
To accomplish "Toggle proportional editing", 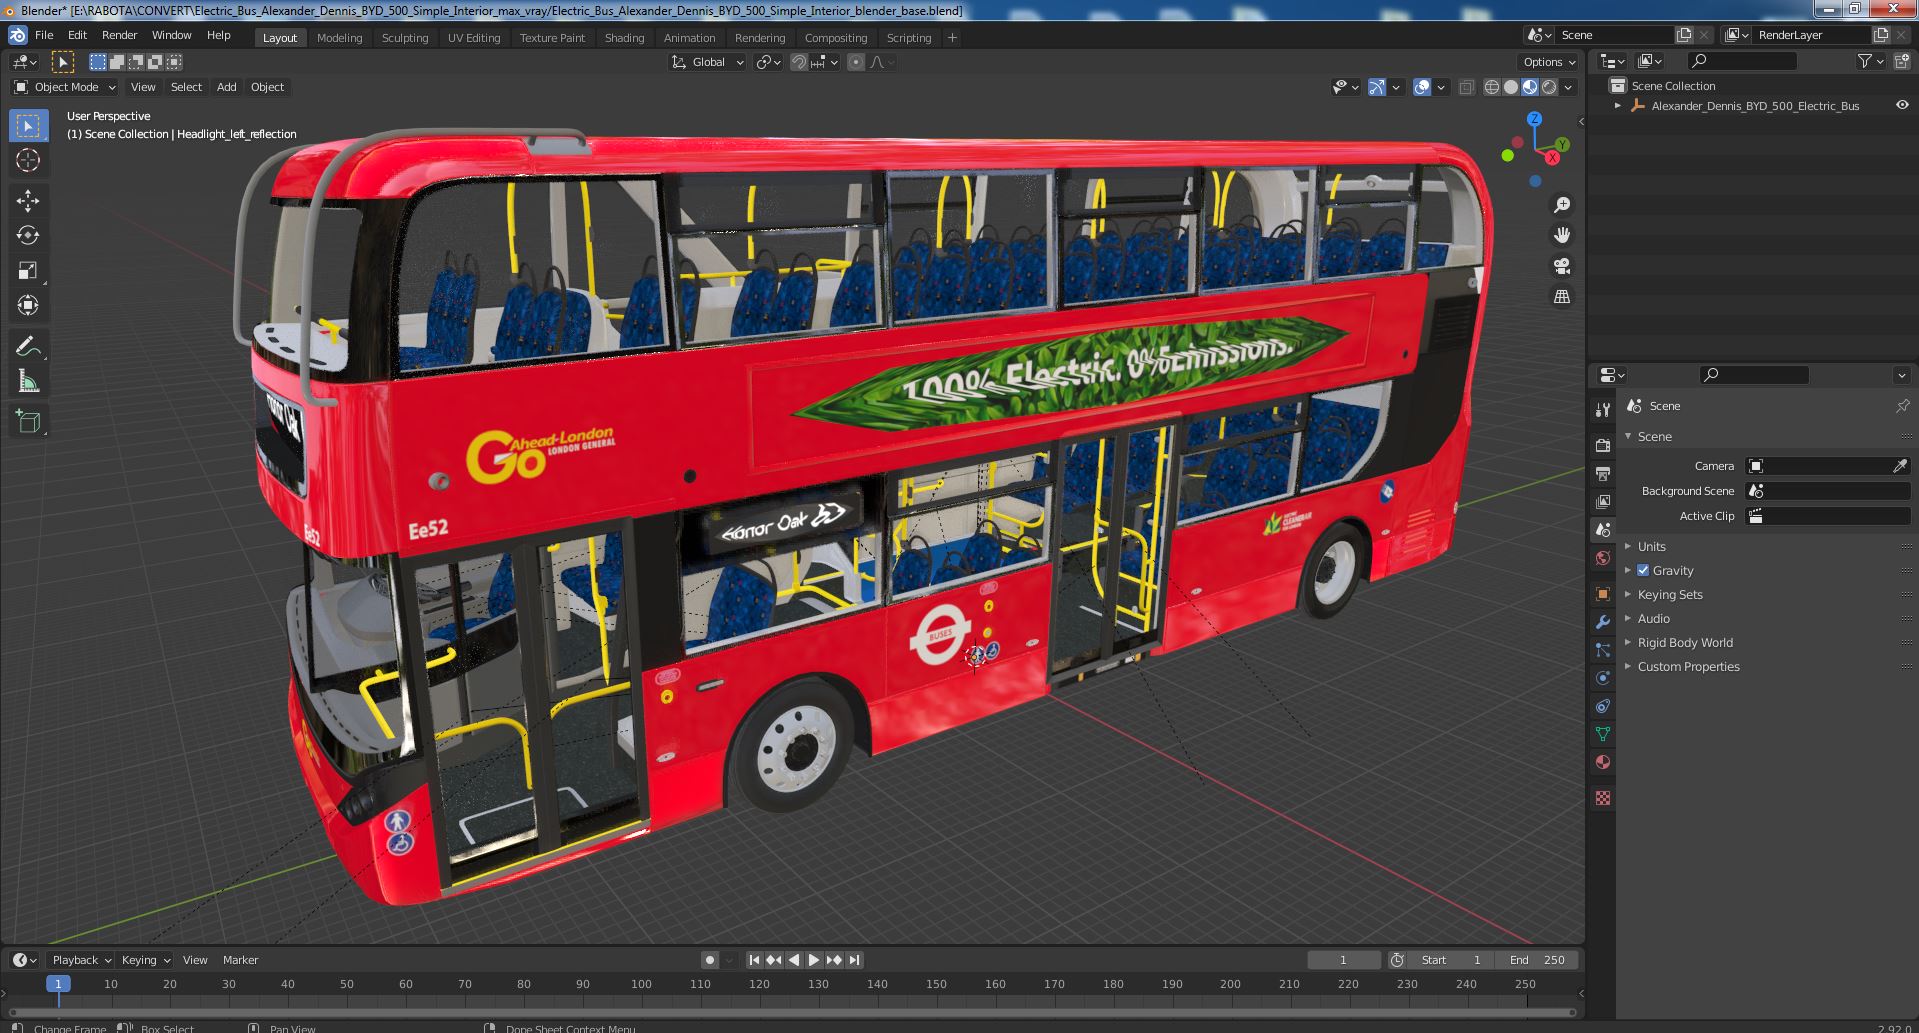I will tap(856, 62).
